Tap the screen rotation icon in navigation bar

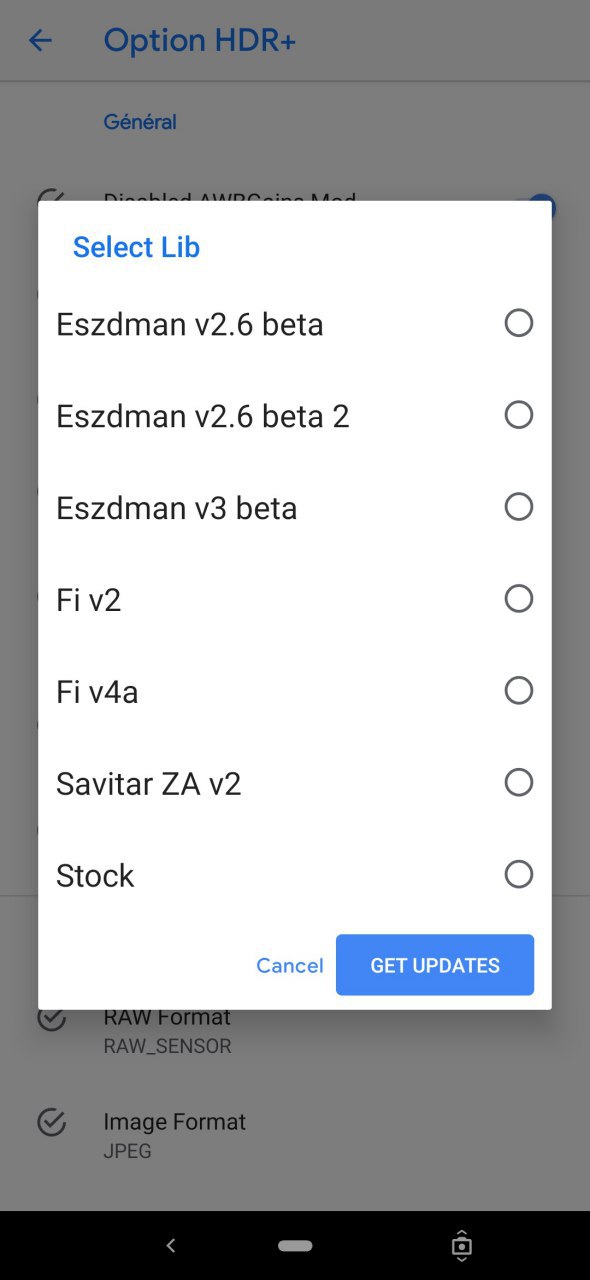[x=461, y=1246]
